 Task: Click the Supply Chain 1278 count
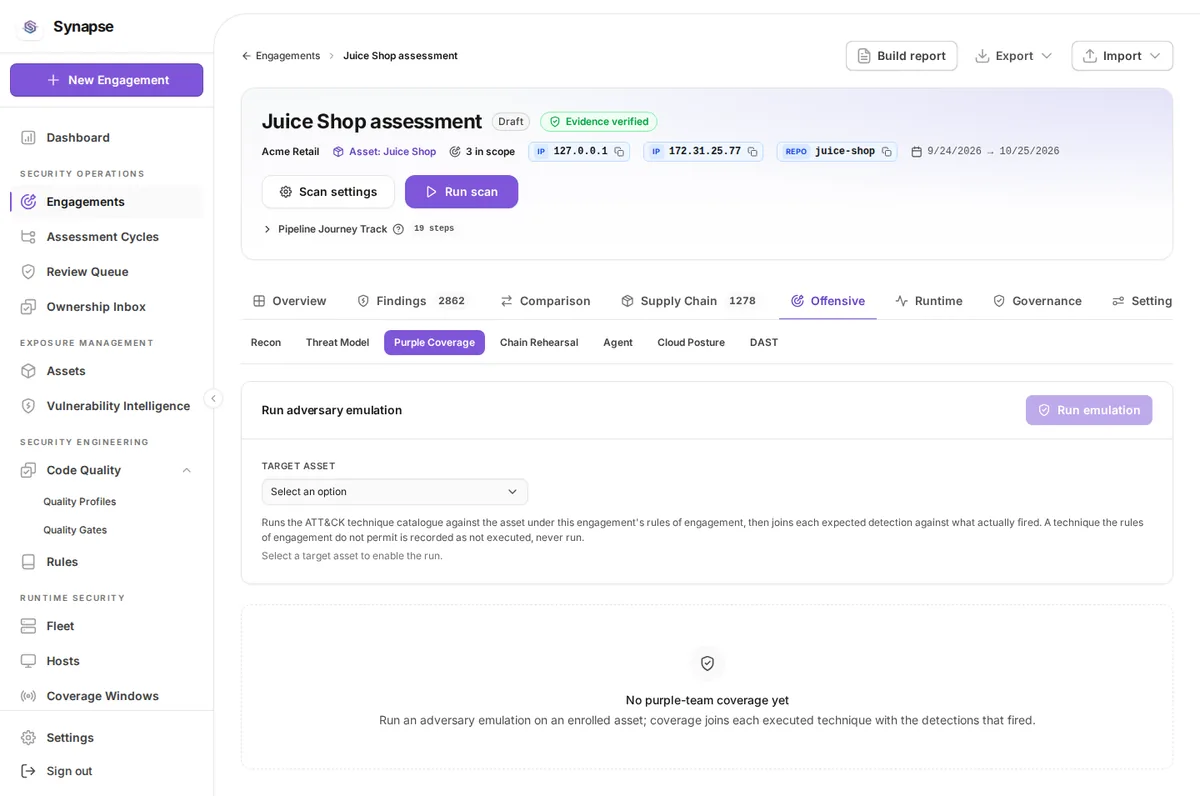(x=742, y=301)
